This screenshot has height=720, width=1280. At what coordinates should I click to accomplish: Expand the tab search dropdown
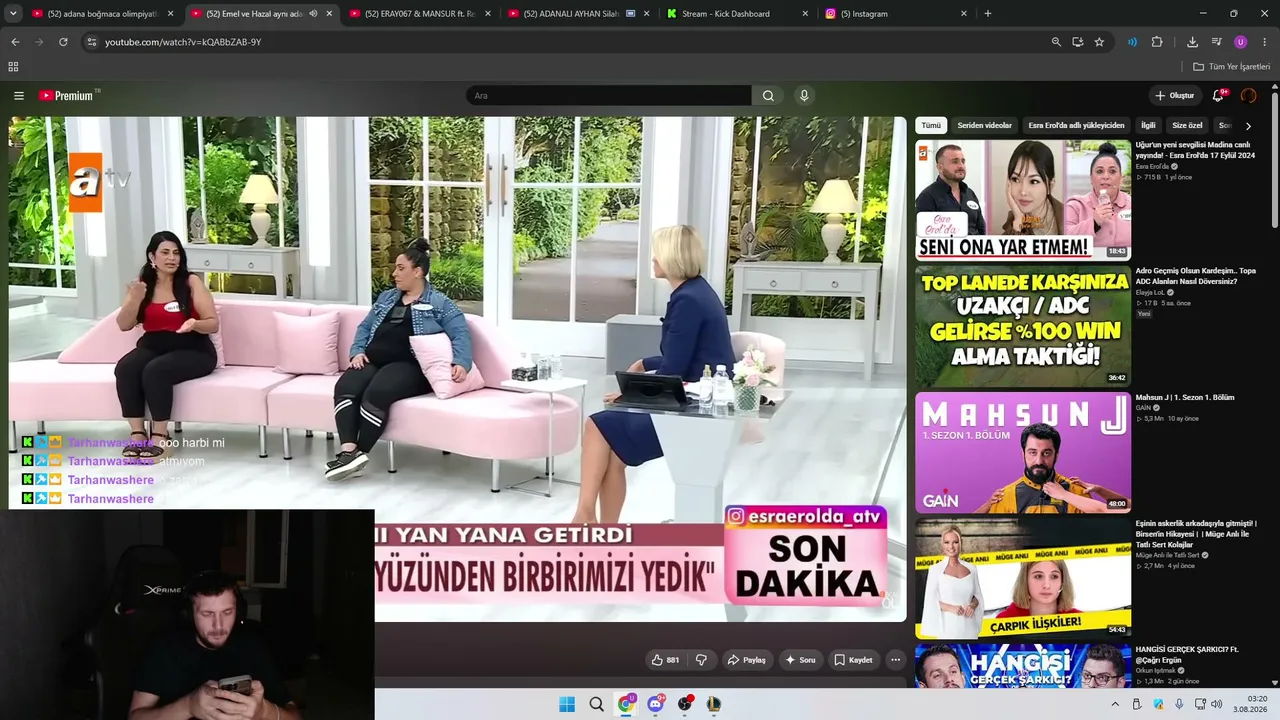pos(13,14)
